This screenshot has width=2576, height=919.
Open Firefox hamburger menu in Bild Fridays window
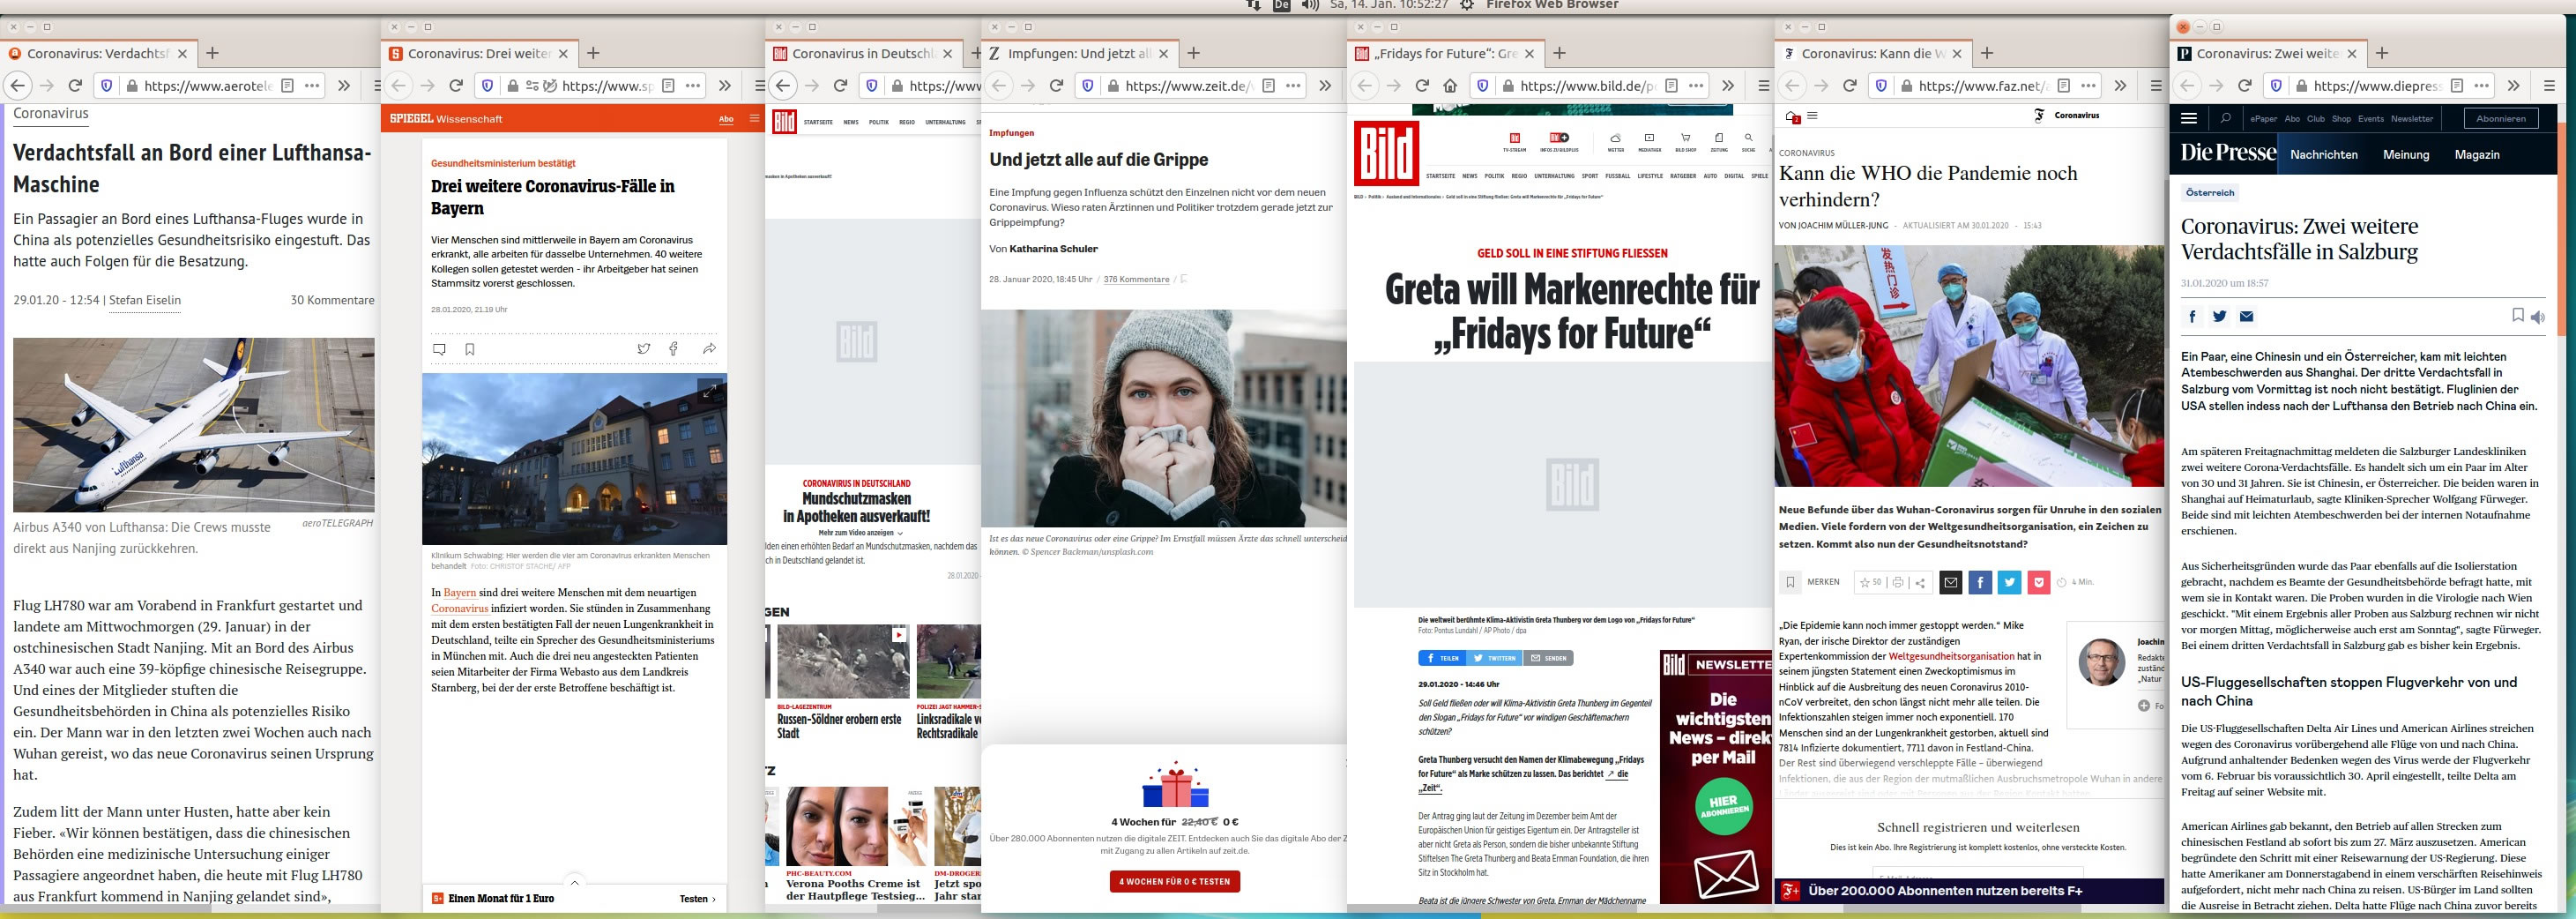point(1763,86)
